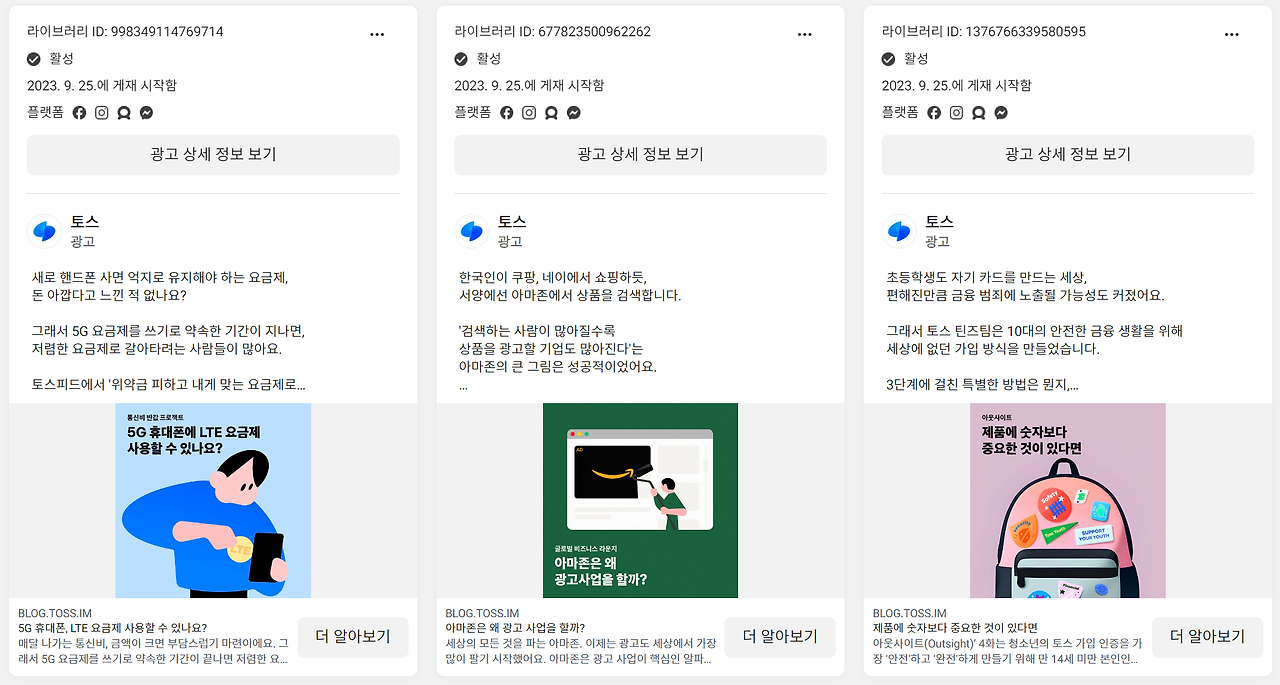
Task: Click Toss logo in the Amazon ad
Action: click(x=472, y=231)
